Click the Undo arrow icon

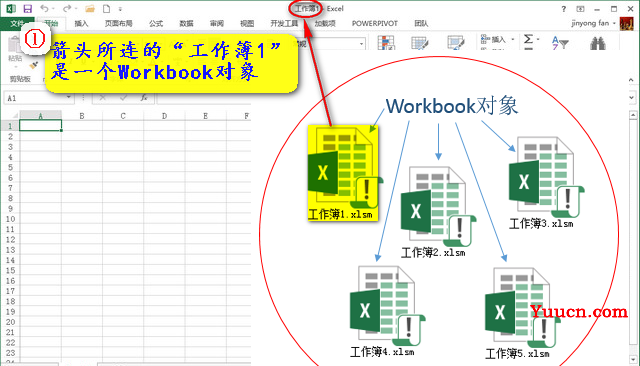coord(44,9)
